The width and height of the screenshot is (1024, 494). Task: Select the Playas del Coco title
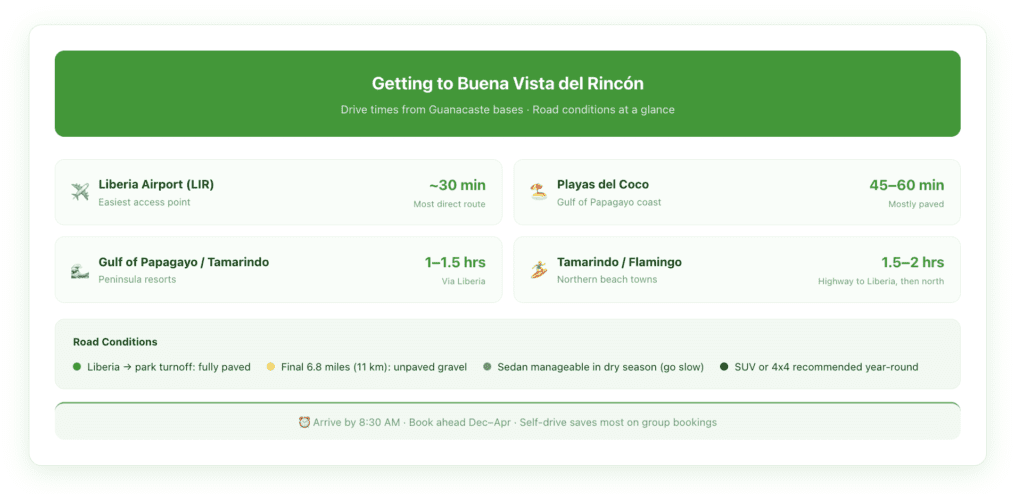(x=603, y=185)
